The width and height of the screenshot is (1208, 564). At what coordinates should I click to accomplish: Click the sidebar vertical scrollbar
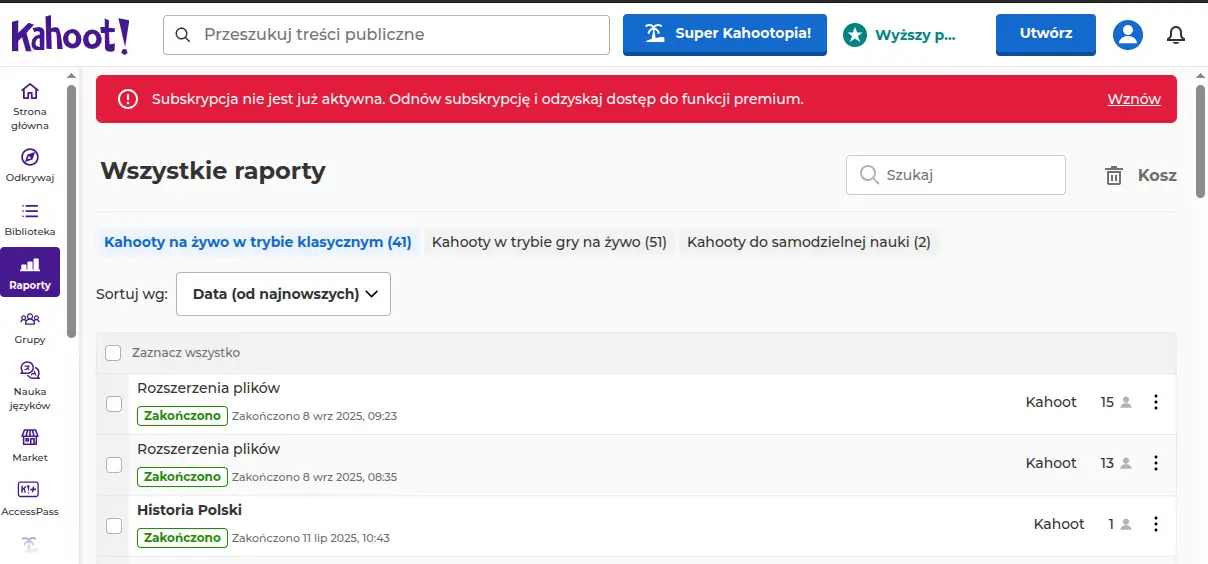point(72,210)
